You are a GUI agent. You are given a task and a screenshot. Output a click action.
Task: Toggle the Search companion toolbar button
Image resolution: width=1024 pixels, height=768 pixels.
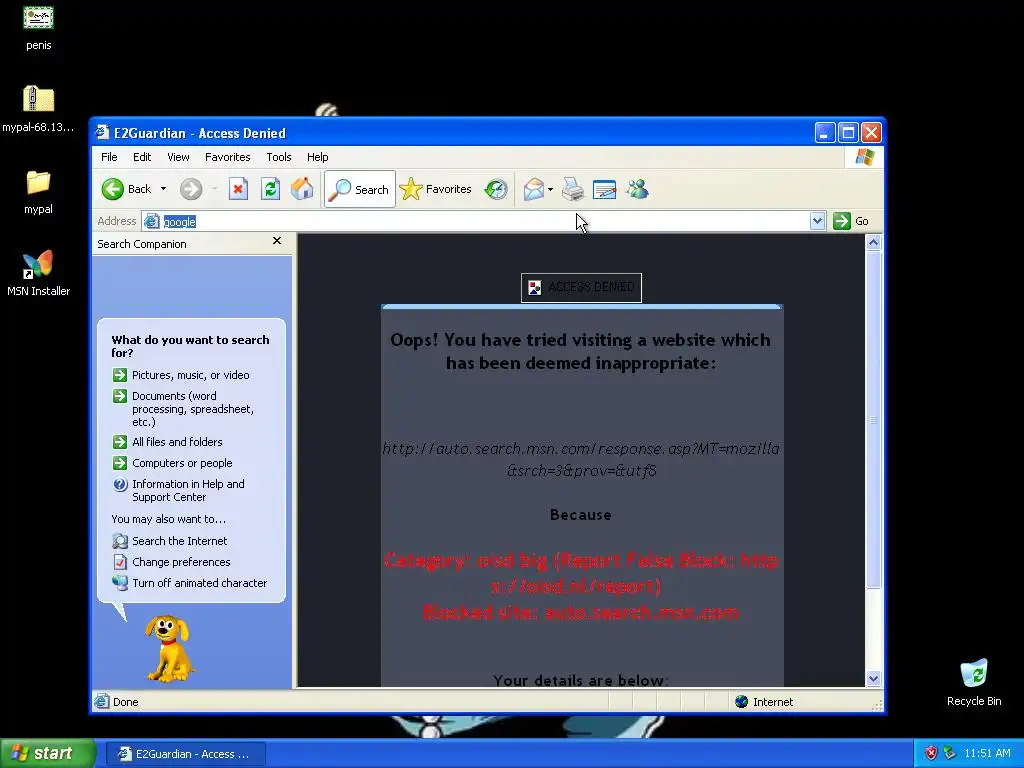[360, 189]
